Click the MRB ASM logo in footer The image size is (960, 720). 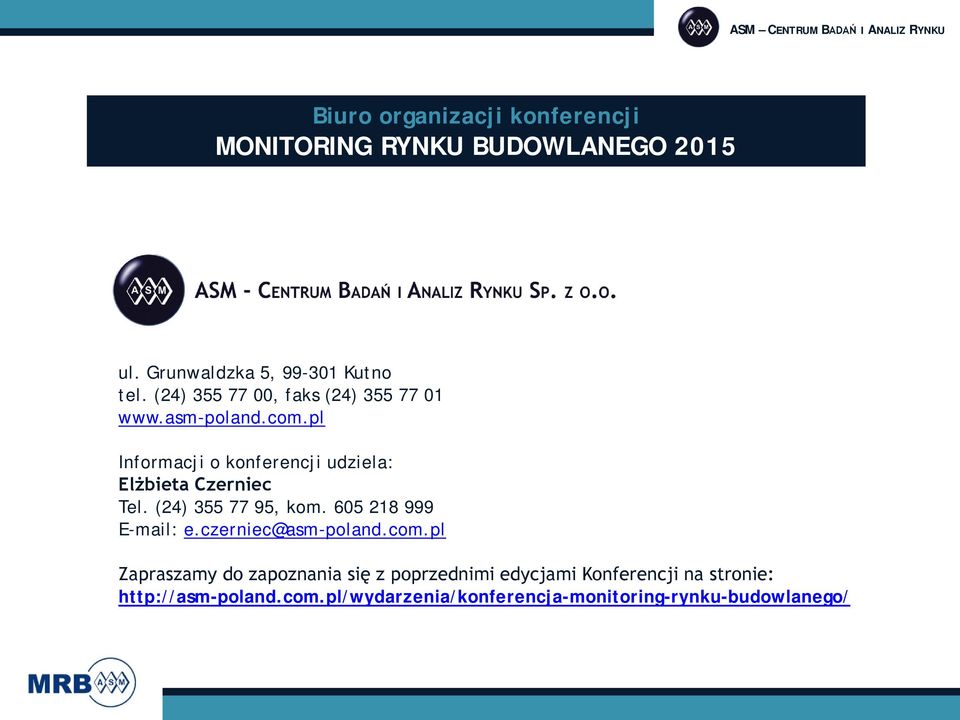pos(82,682)
